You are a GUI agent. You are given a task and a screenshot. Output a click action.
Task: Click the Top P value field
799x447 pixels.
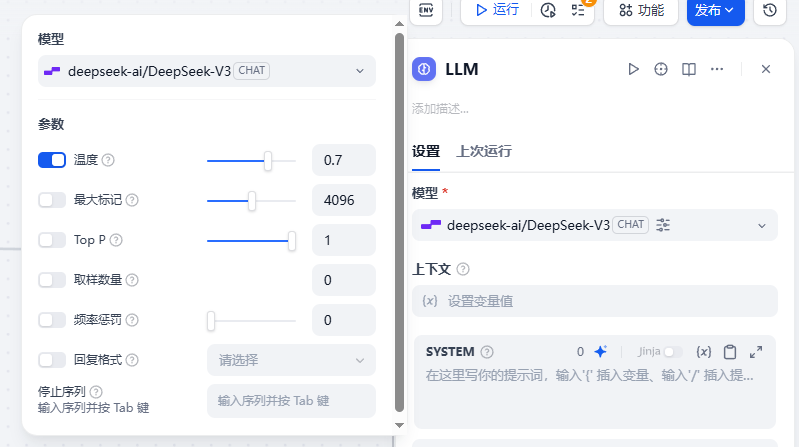coord(344,240)
